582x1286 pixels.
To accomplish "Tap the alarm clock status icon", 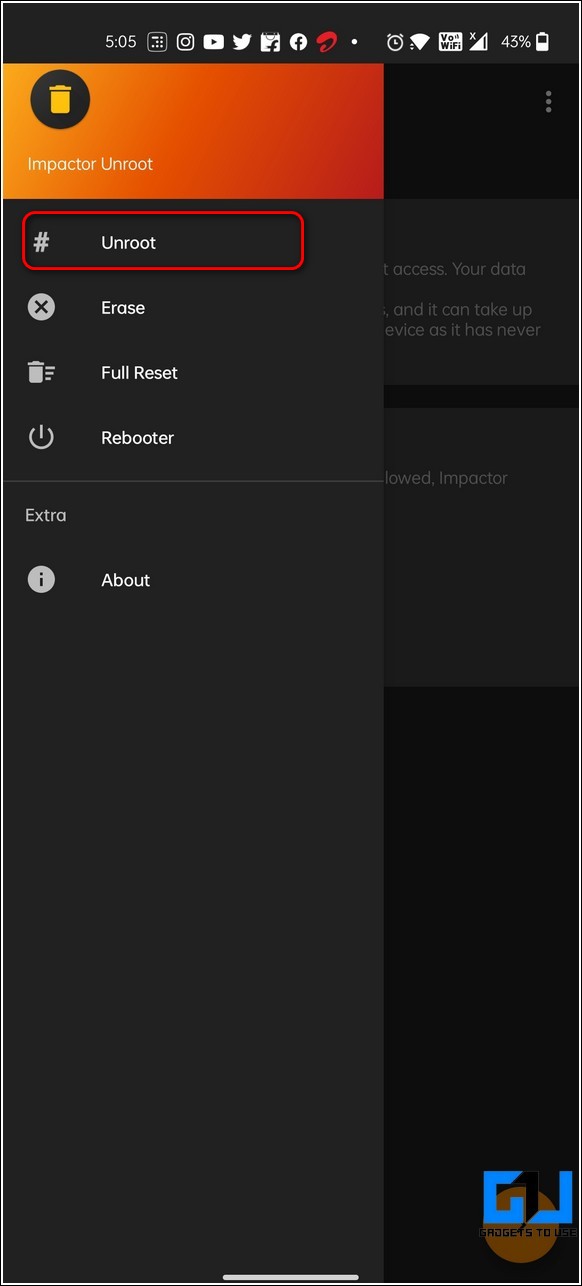I will click(x=395, y=42).
